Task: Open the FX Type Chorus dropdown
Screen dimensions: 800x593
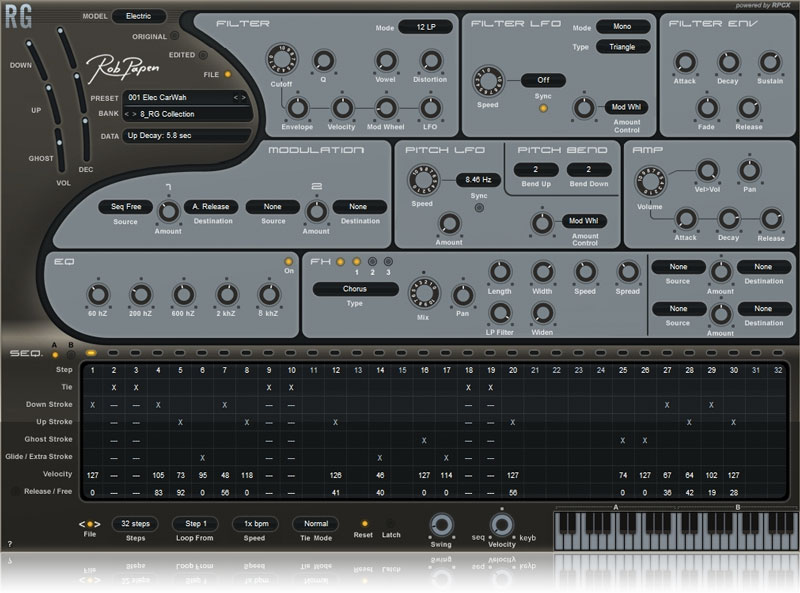Action: click(x=355, y=289)
